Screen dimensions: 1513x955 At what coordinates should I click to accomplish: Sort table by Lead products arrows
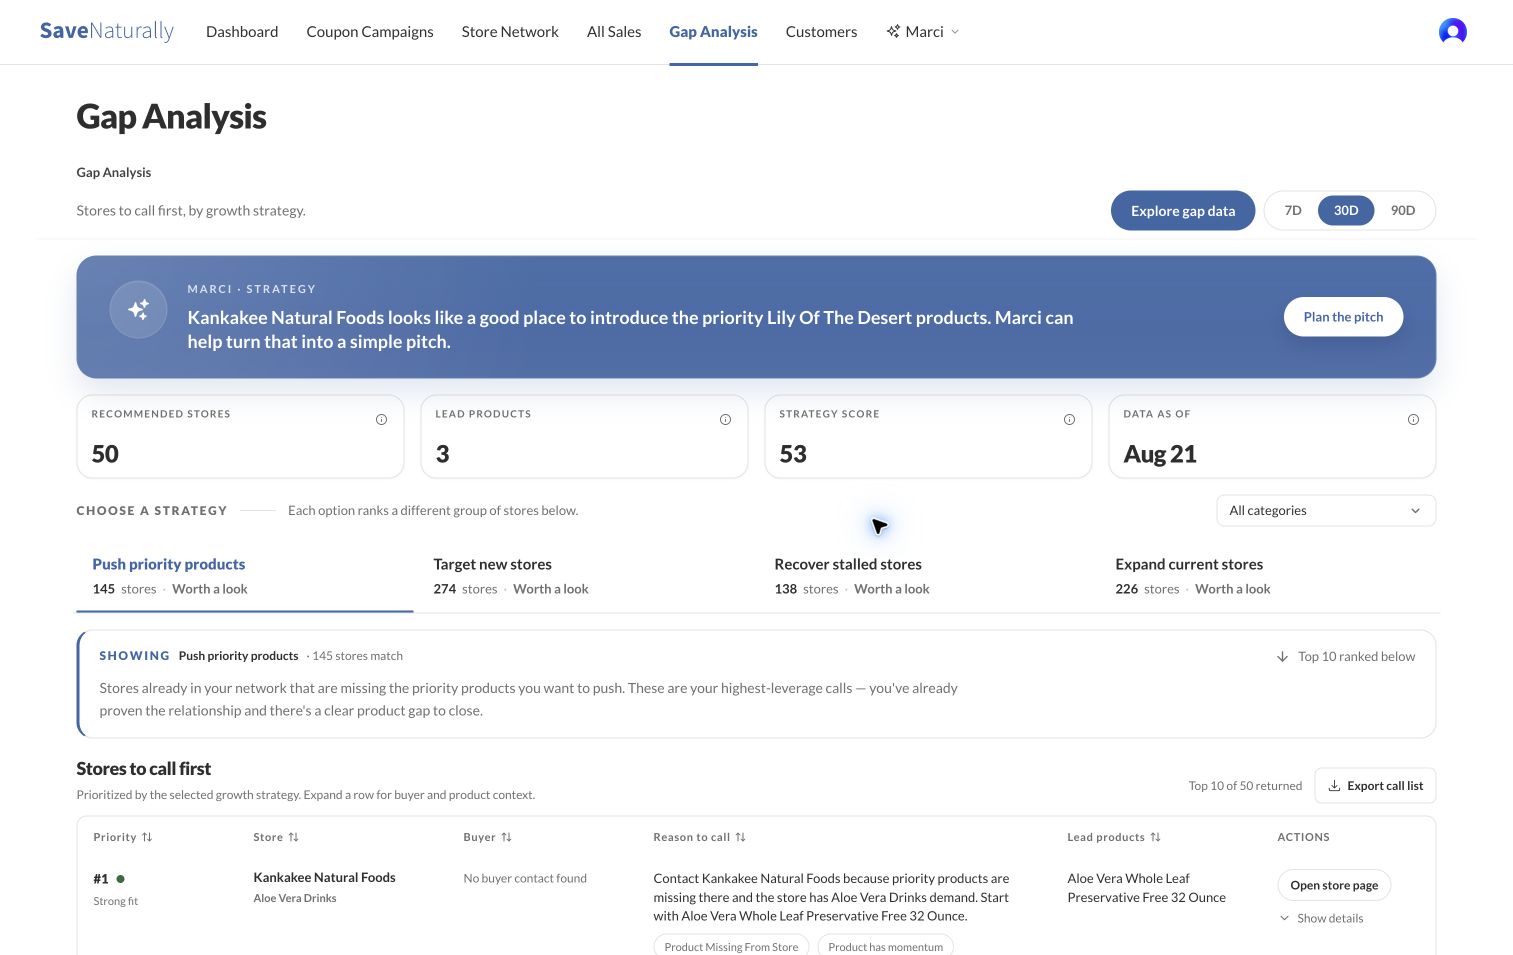1155,837
